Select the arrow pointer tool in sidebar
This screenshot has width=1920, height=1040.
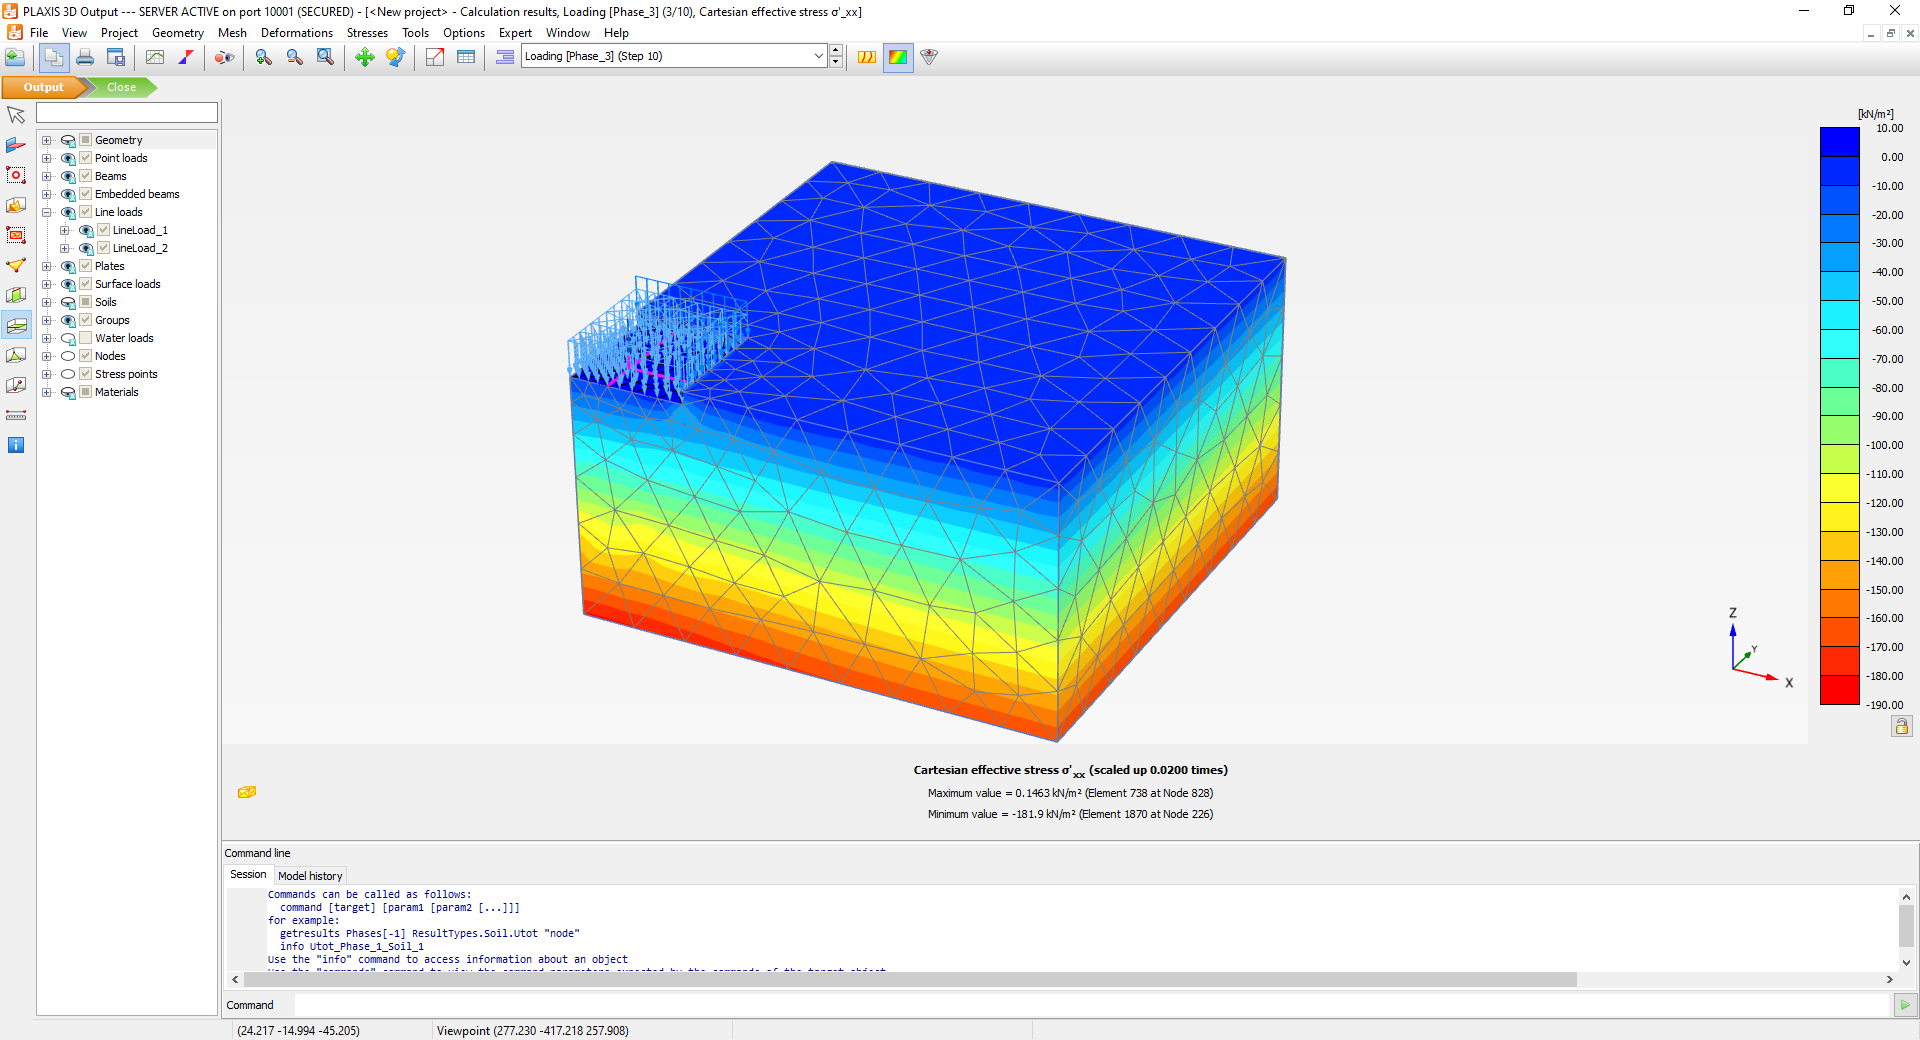tap(16, 115)
